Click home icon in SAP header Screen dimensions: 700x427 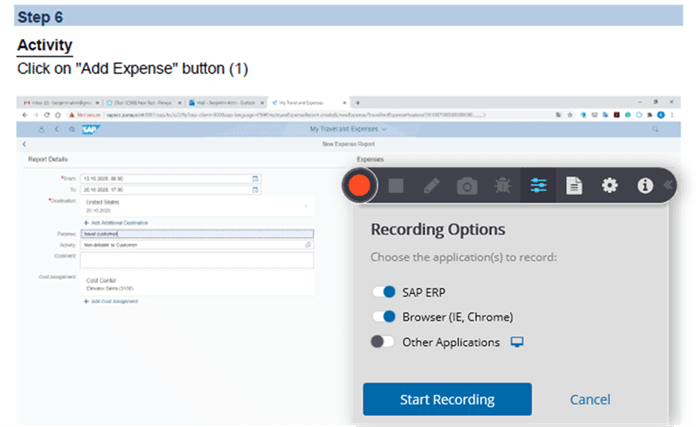tap(71, 129)
